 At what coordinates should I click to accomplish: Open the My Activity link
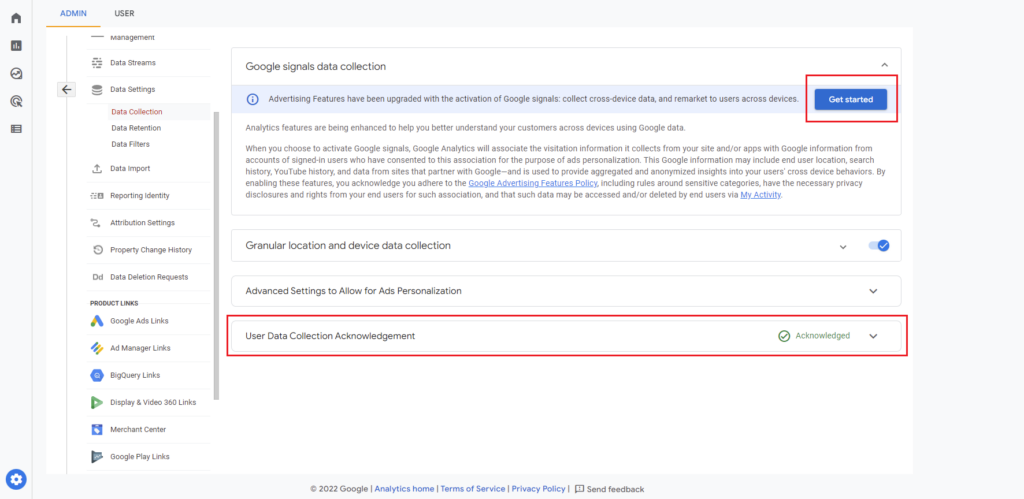(760, 195)
